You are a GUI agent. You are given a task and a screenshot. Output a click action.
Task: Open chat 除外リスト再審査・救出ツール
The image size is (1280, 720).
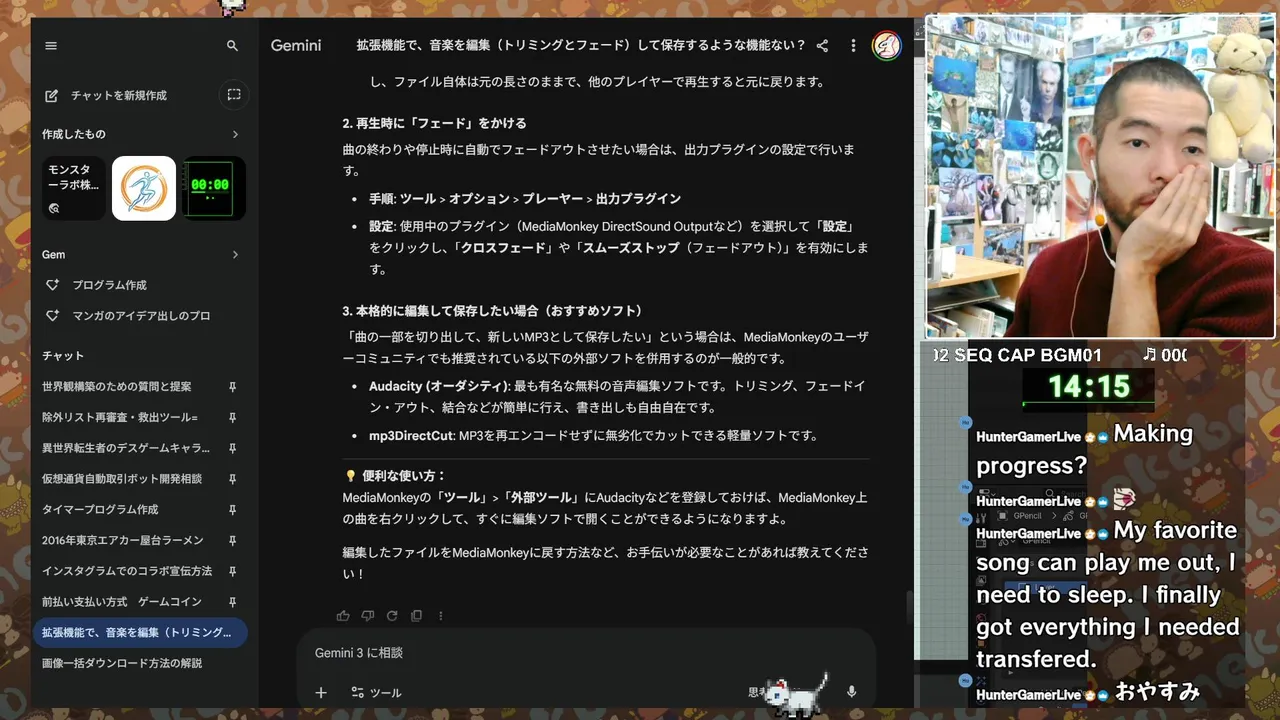point(120,418)
